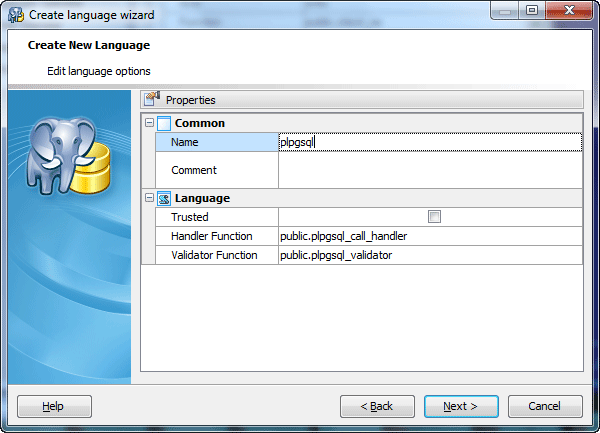Click into the empty Comment field
This screenshot has width=600, height=433.
(x=430, y=170)
